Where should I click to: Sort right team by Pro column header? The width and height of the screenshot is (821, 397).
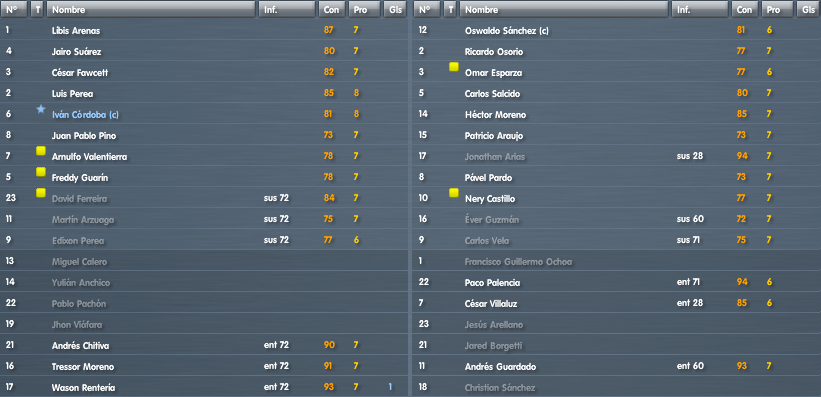pyautogui.click(x=777, y=9)
